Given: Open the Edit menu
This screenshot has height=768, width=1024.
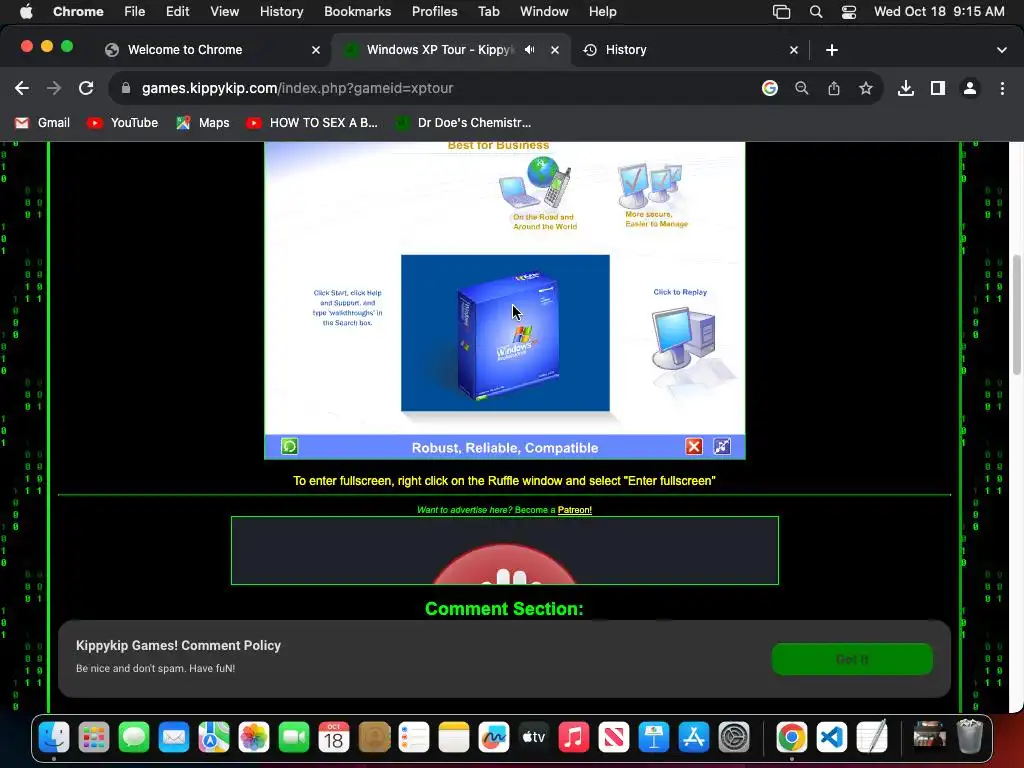Looking at the screenshot, I should click(178, 12).
